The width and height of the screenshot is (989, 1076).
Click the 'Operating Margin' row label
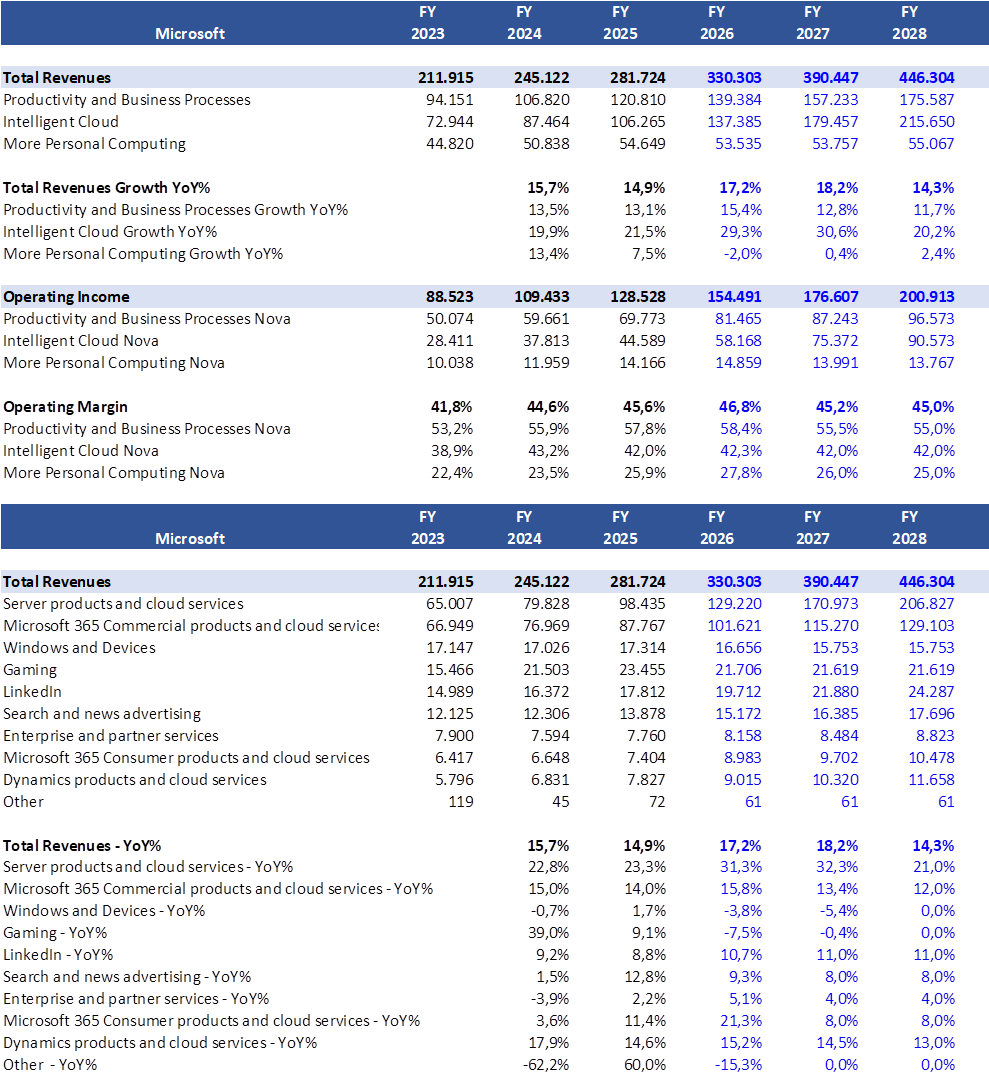pos(65,407)
